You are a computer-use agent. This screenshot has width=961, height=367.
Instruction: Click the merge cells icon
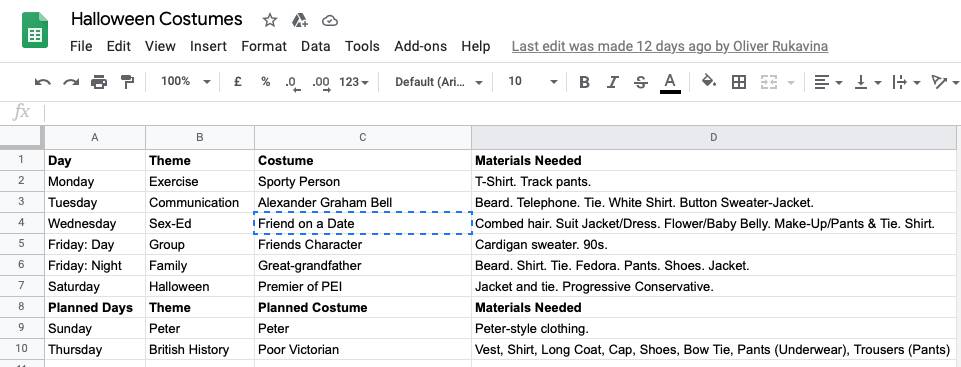tap(768, 81)
